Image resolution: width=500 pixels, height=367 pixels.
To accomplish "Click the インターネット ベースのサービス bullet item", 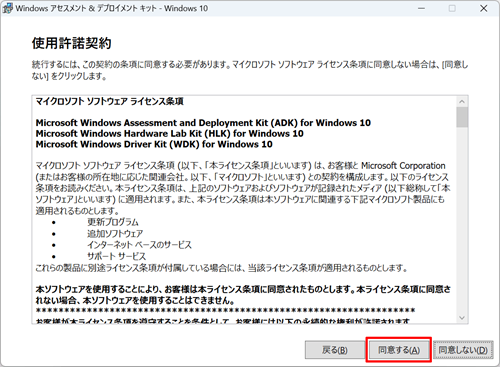I will point(139,245).
